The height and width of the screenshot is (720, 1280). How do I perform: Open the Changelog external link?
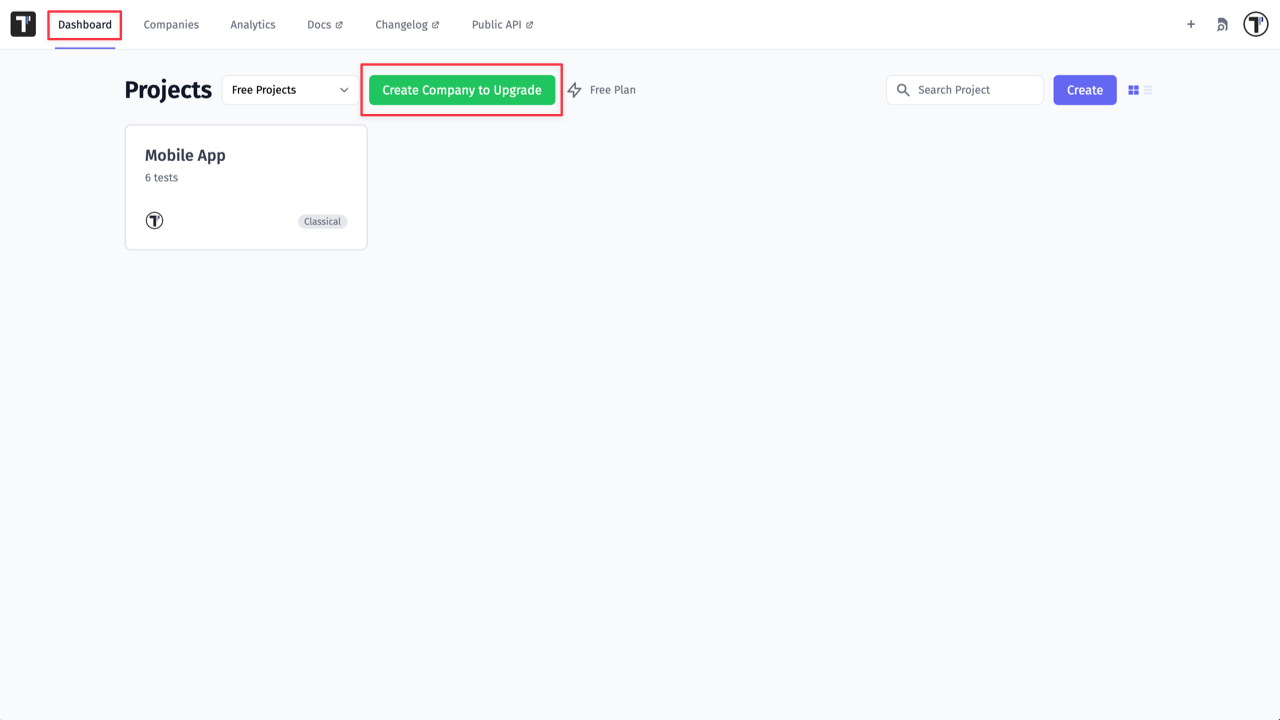click(407, 25)
